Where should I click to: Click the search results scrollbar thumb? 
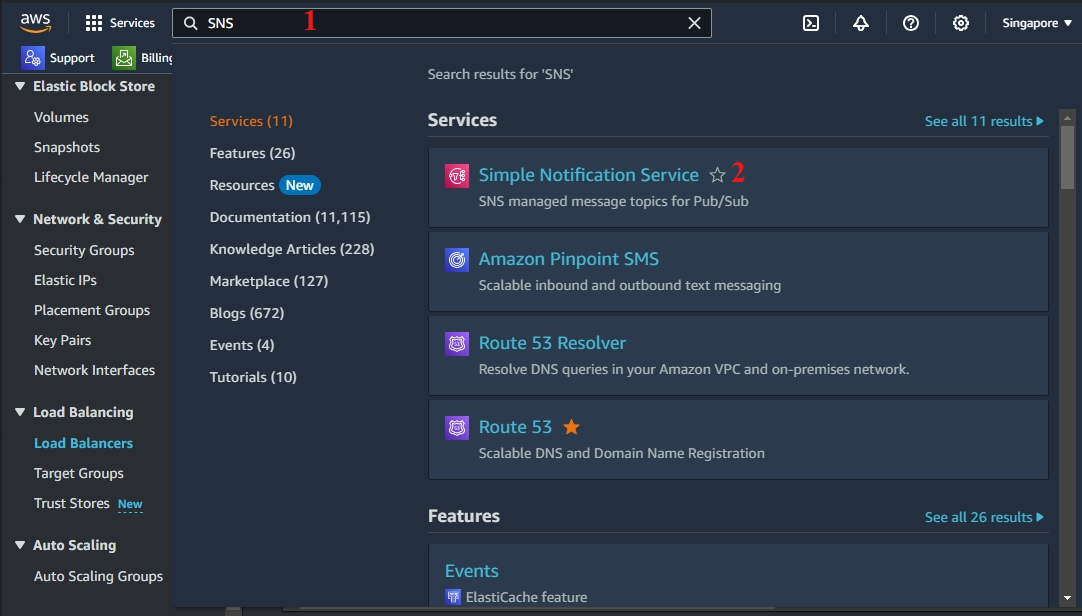(x=1068, y=157)
